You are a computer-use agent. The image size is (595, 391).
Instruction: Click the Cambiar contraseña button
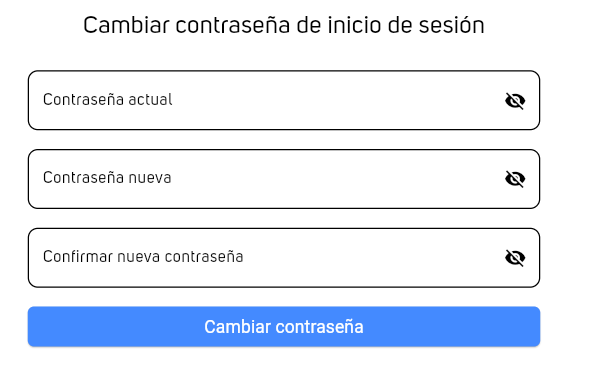tap(284, 326)
